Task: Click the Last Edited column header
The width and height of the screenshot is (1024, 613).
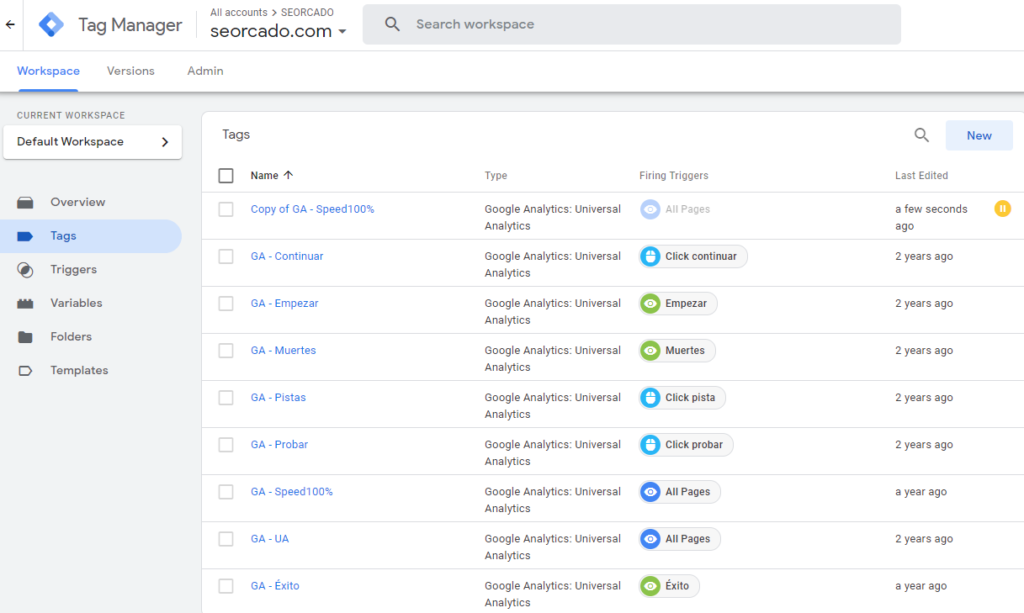Action: pos(921,176)
